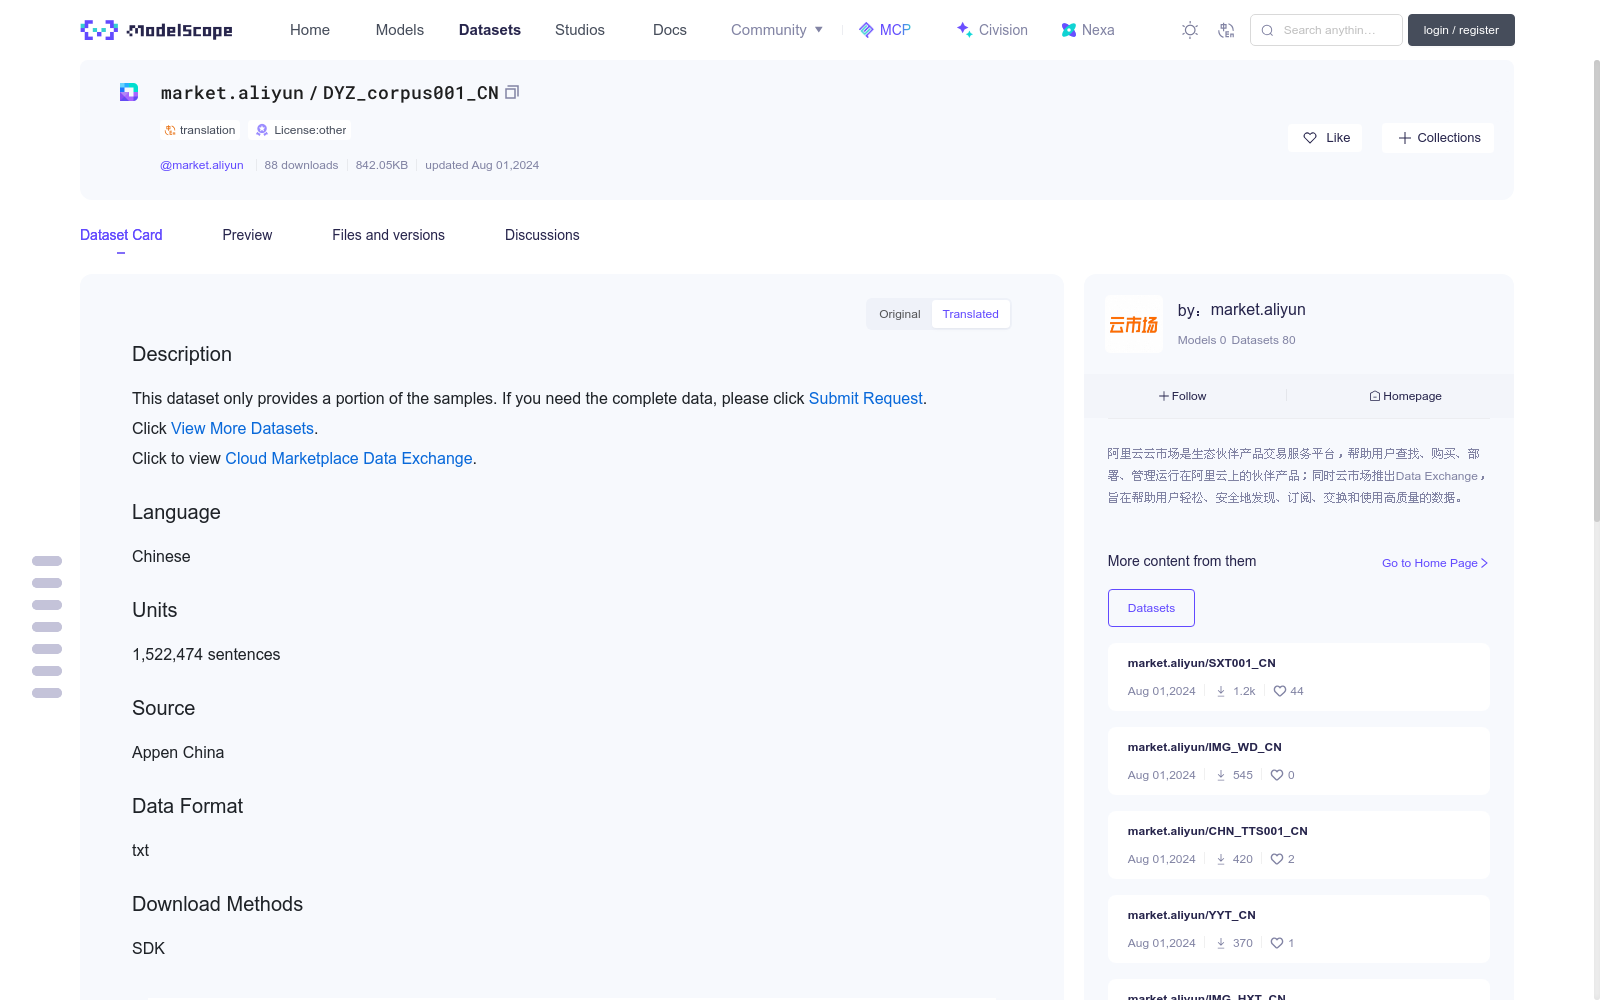Click the Like button
The width and height of the screenshot is (1600, 1000).
tap(1325, 138)
